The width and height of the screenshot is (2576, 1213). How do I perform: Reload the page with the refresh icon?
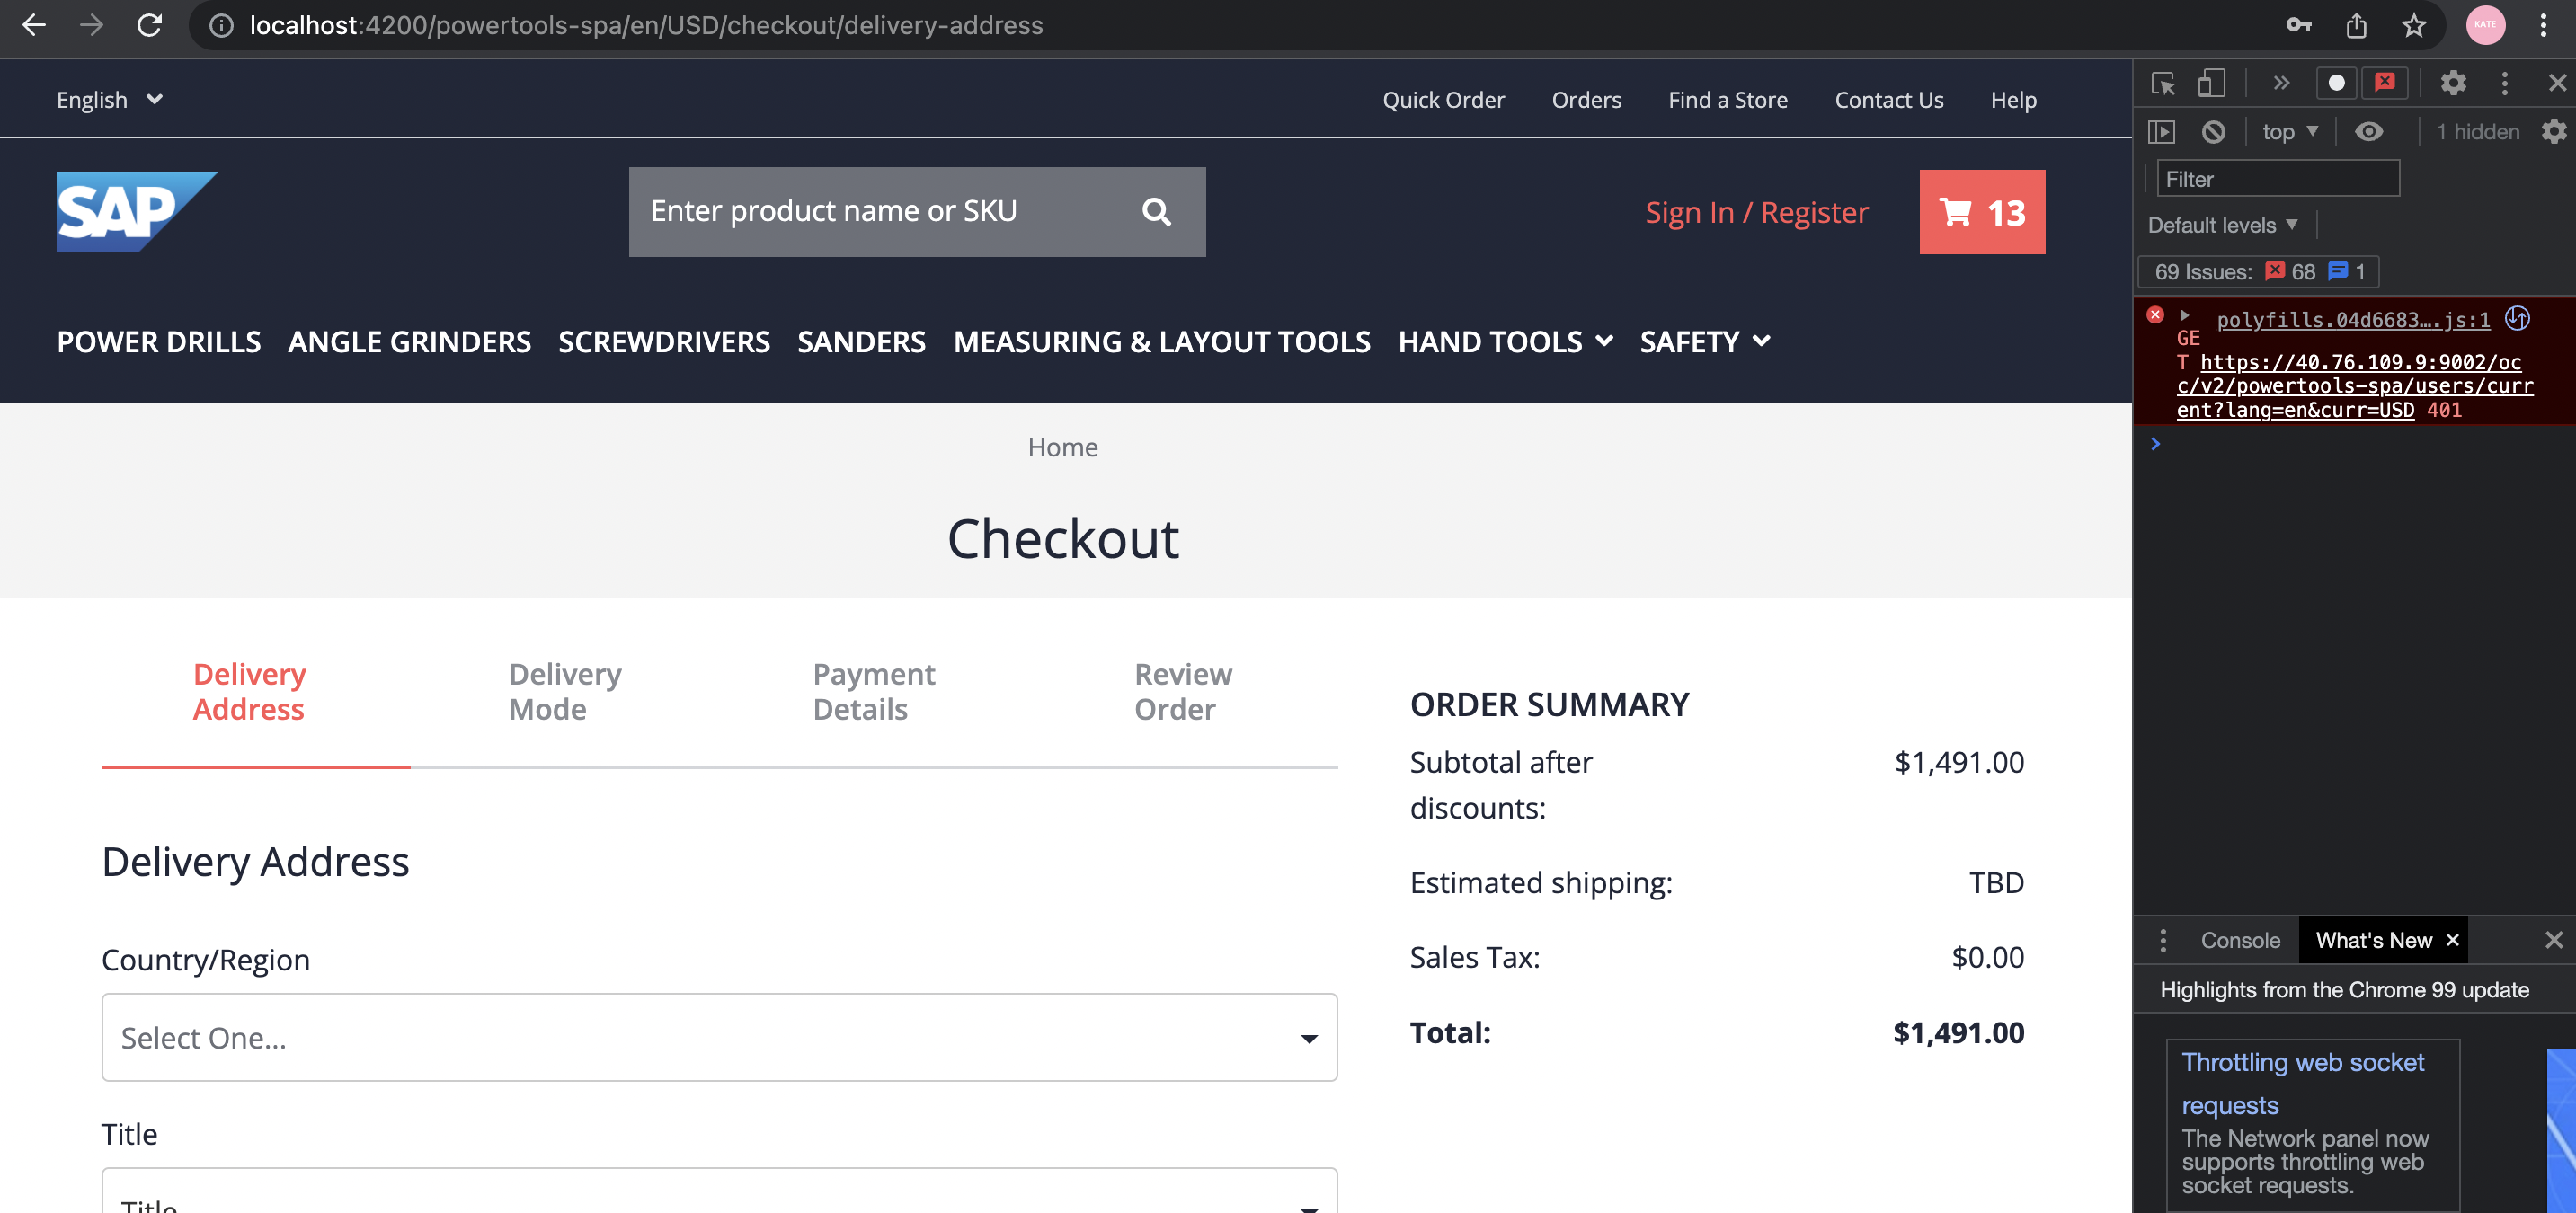point(150,25)
